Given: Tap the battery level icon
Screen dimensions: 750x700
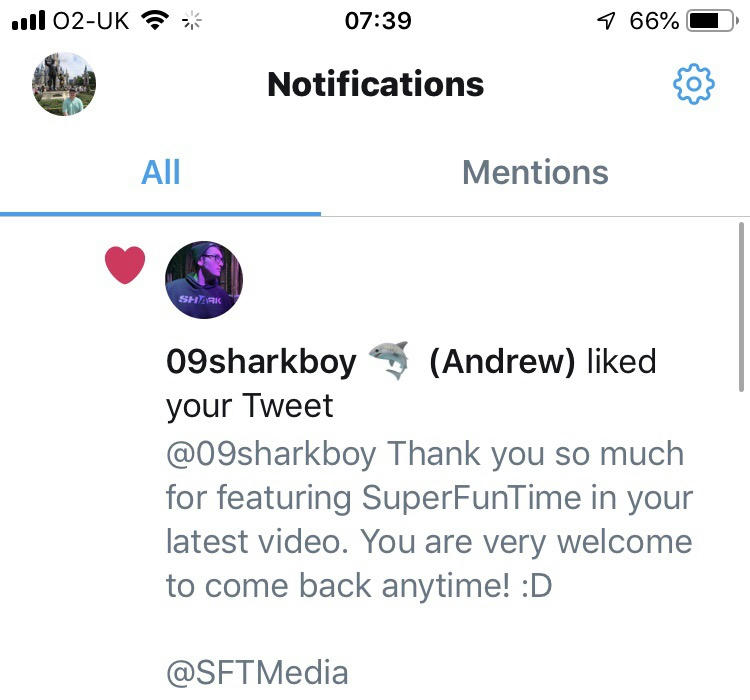Looking at the screenshot, I should pyautogui.click(x=712, y=21).
